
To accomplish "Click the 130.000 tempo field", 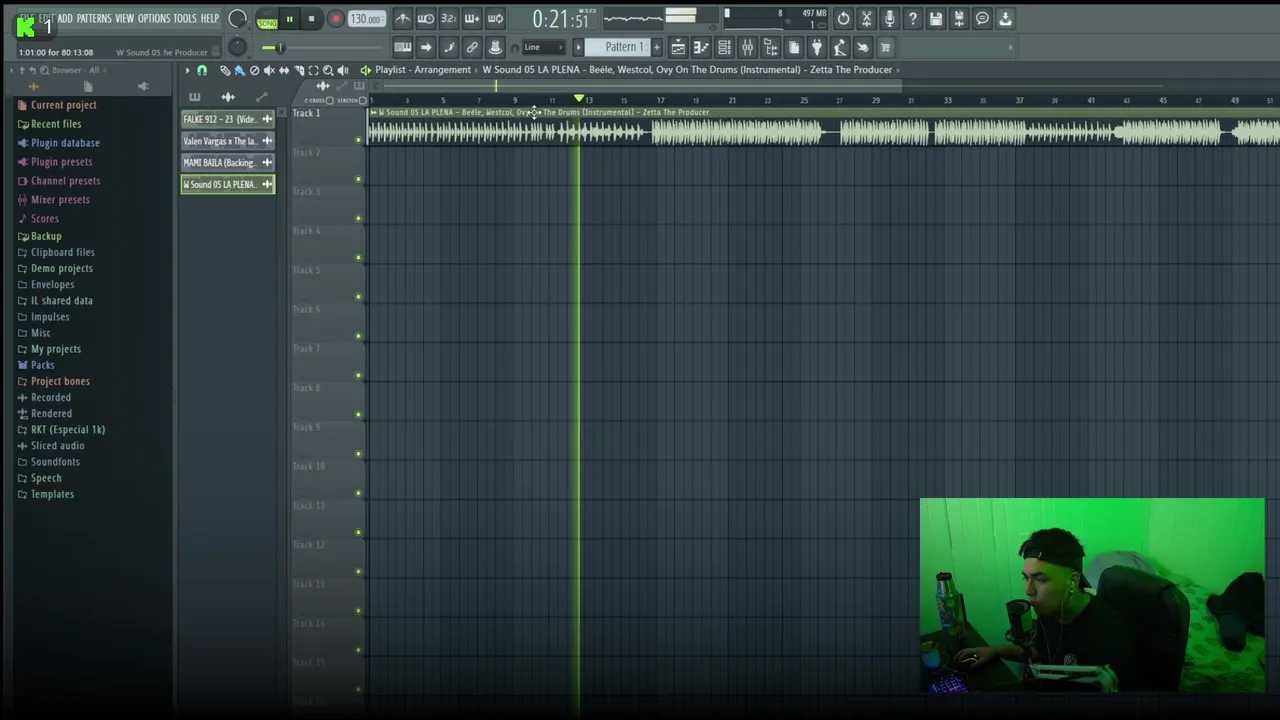I will click(x=366, y=19).
